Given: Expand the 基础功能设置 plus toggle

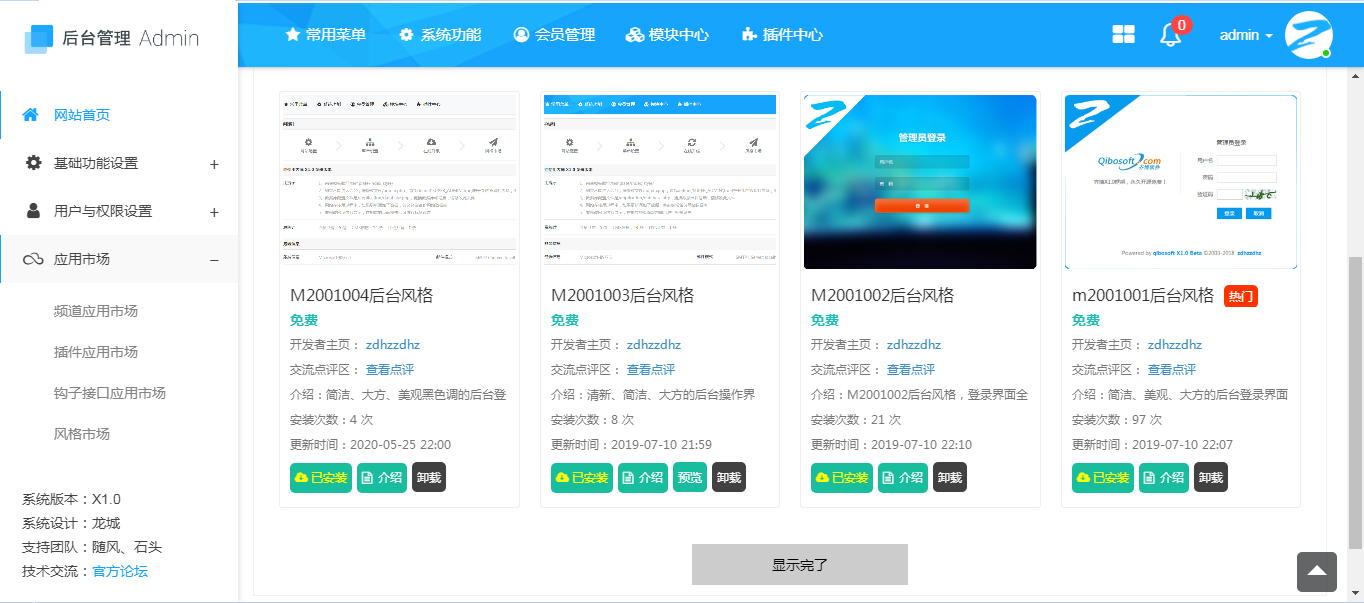Looking at the screenshot, I should click(x=214, y=164).
